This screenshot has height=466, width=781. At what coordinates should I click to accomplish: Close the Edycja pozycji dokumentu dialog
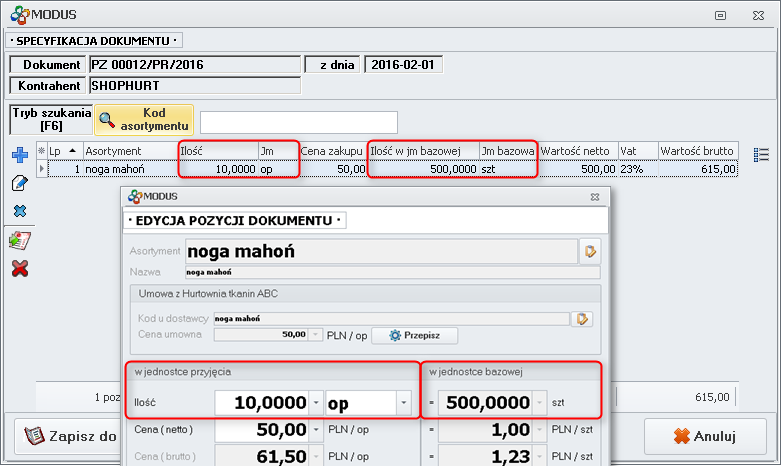tap(595, 197)
